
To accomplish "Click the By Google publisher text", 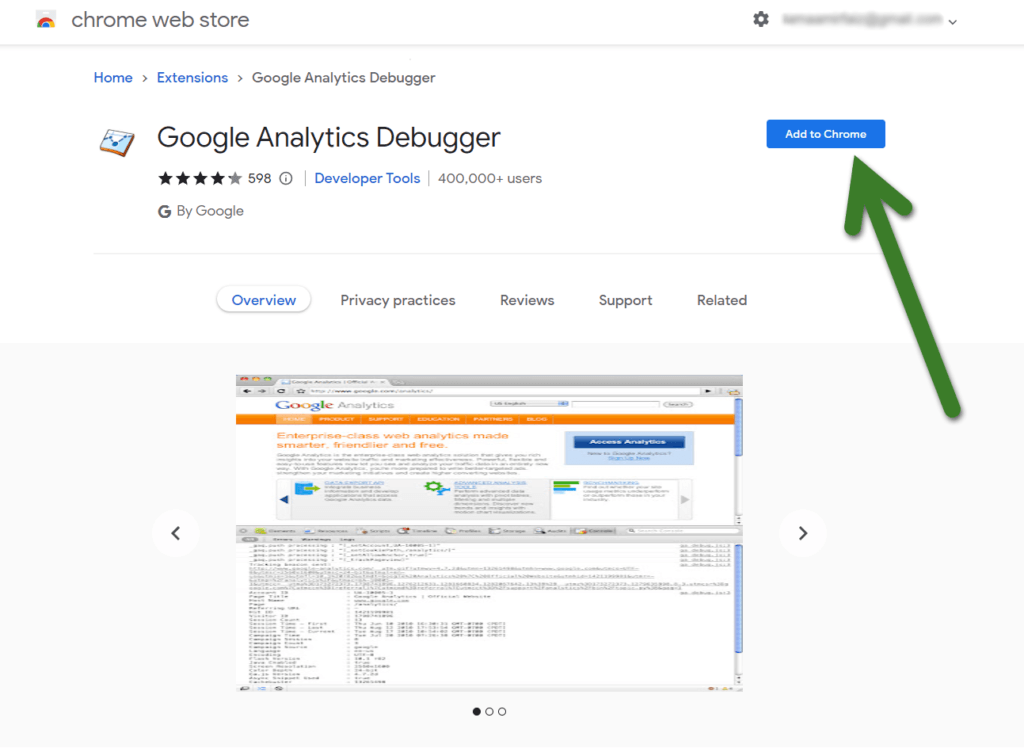I will pos(210,211).
